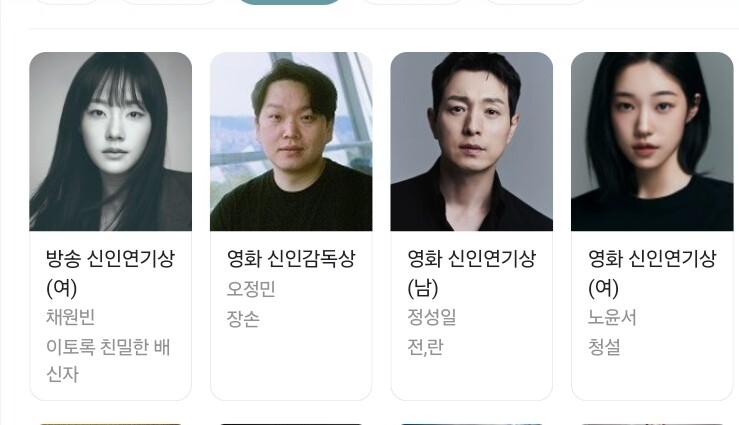This screenshot has height=425, width=739.
Task: Click the 방송 신인연기상 (여) award title
Action: pos(110,273)
